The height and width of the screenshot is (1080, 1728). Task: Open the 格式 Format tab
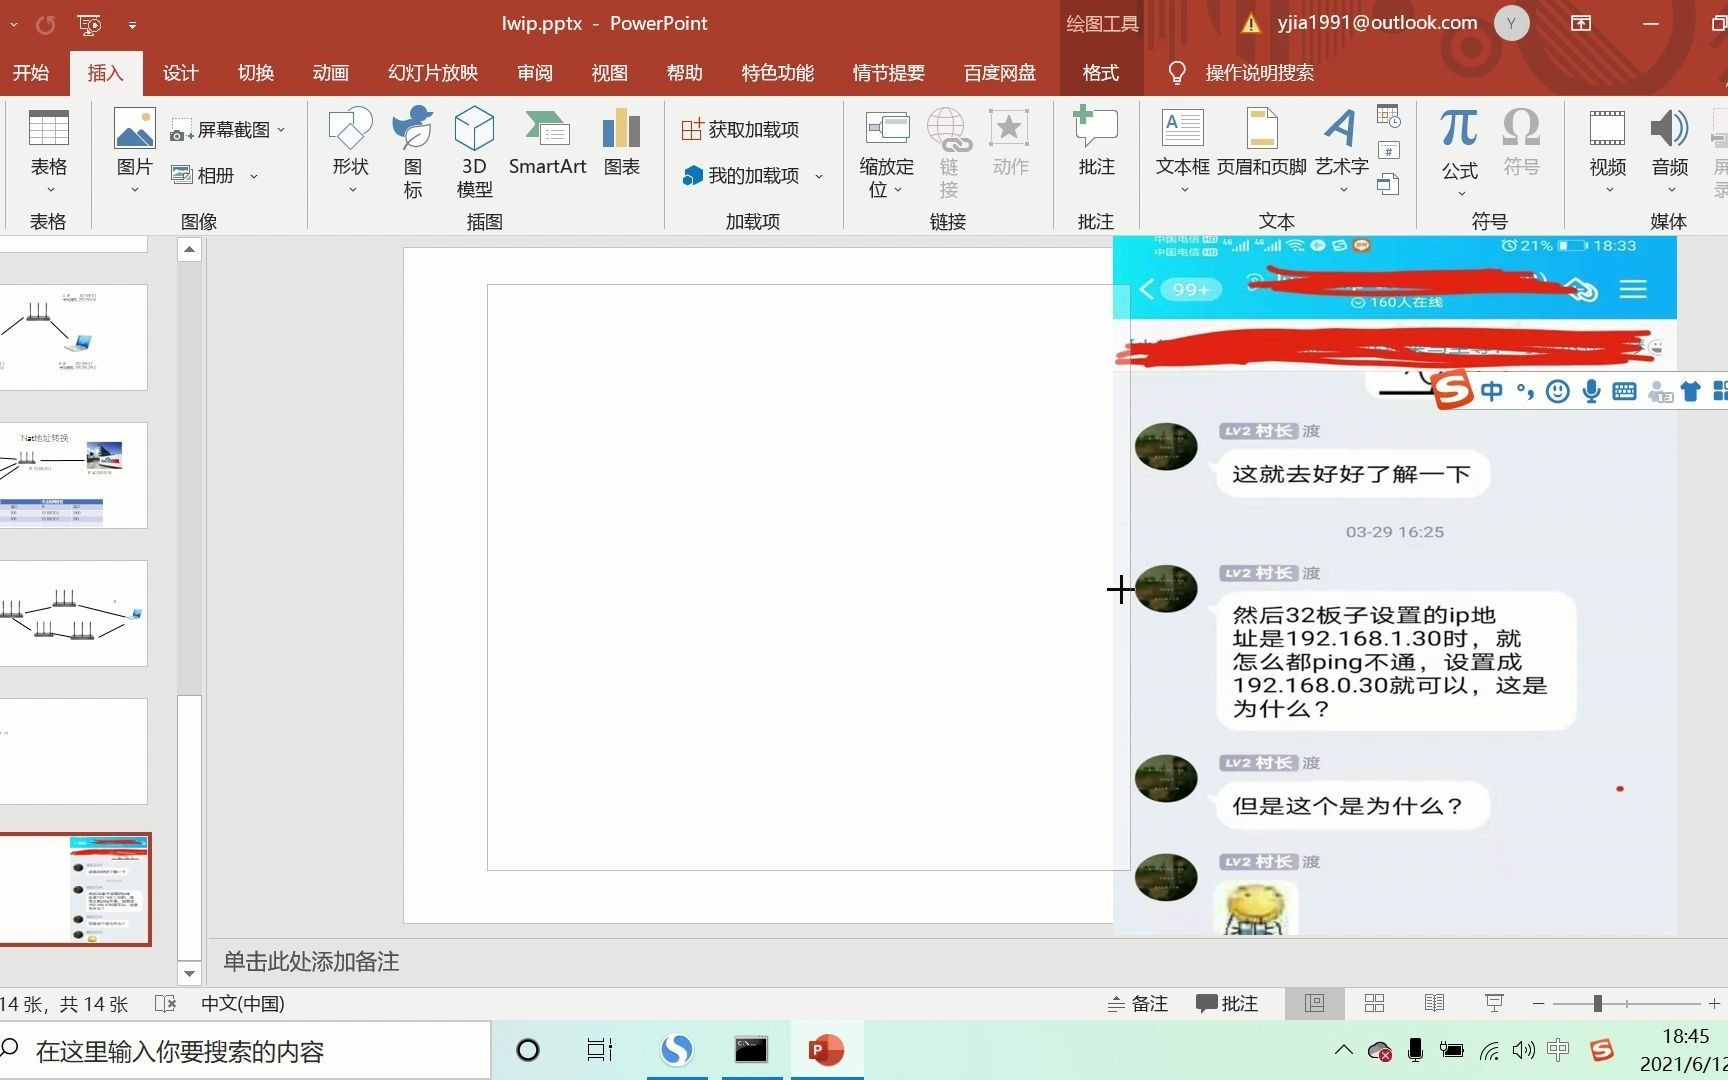[1100, 73]
